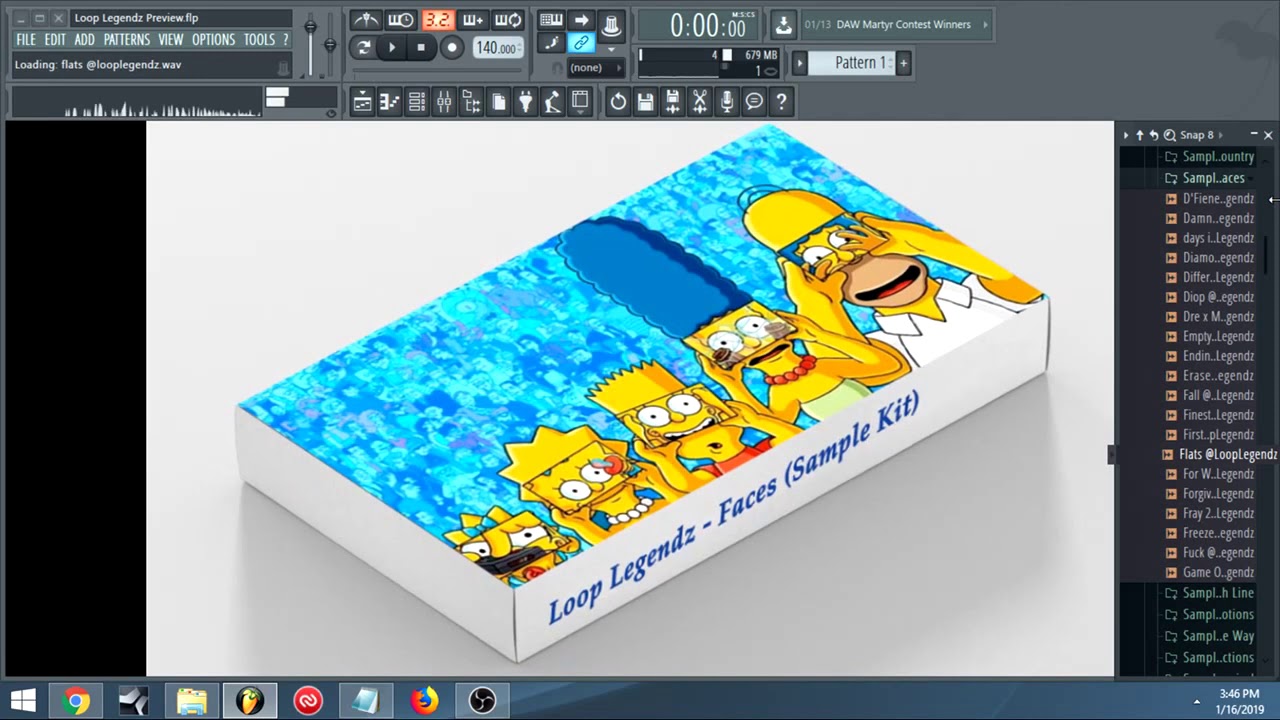Toggle the metronome
This screenshot has height=720, width=1280.
pyautogui.click(x=366, y=20)
